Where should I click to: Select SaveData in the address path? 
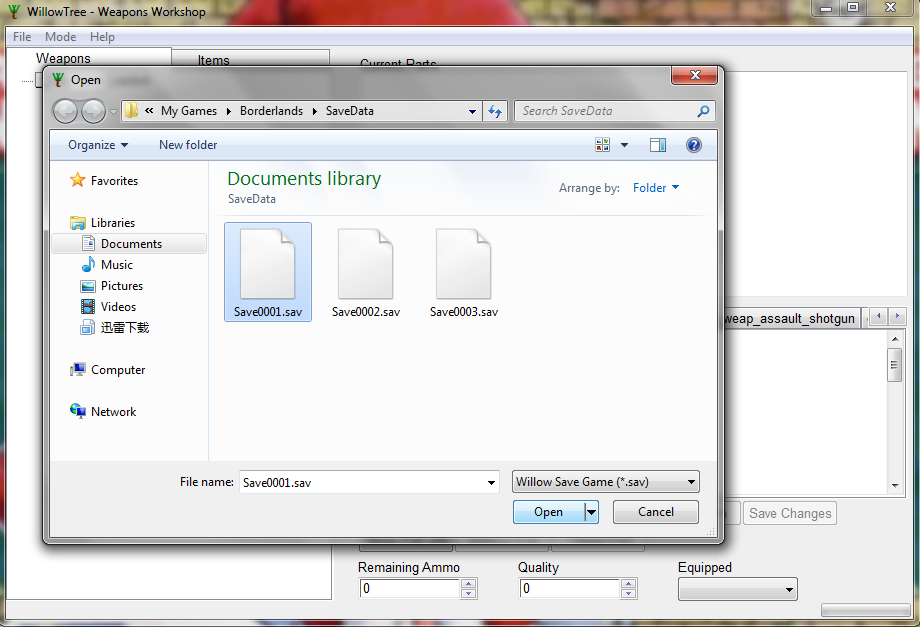click(x=350, y=111)
